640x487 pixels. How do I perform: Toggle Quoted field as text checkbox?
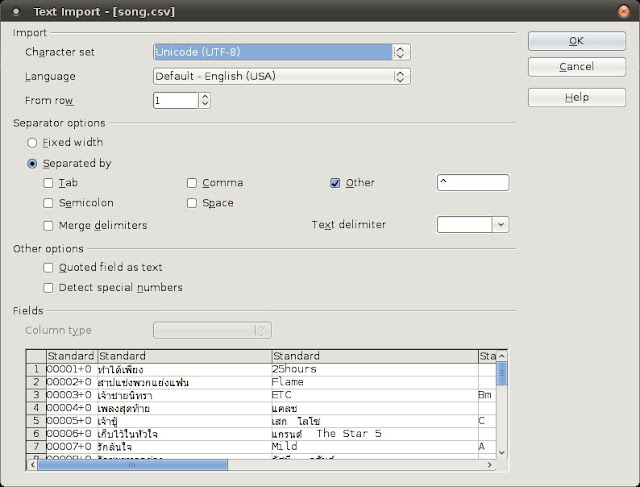point(48,268)
